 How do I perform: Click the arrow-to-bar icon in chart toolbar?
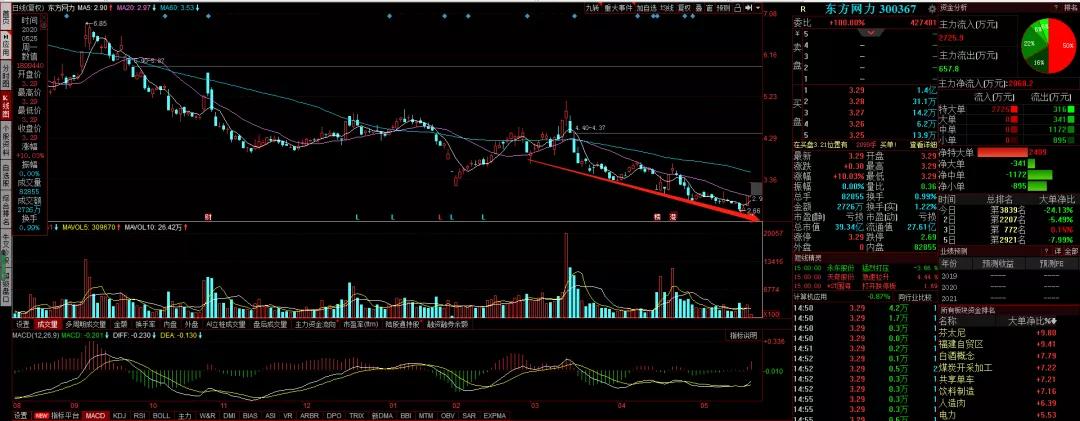[x=750, y=8]
